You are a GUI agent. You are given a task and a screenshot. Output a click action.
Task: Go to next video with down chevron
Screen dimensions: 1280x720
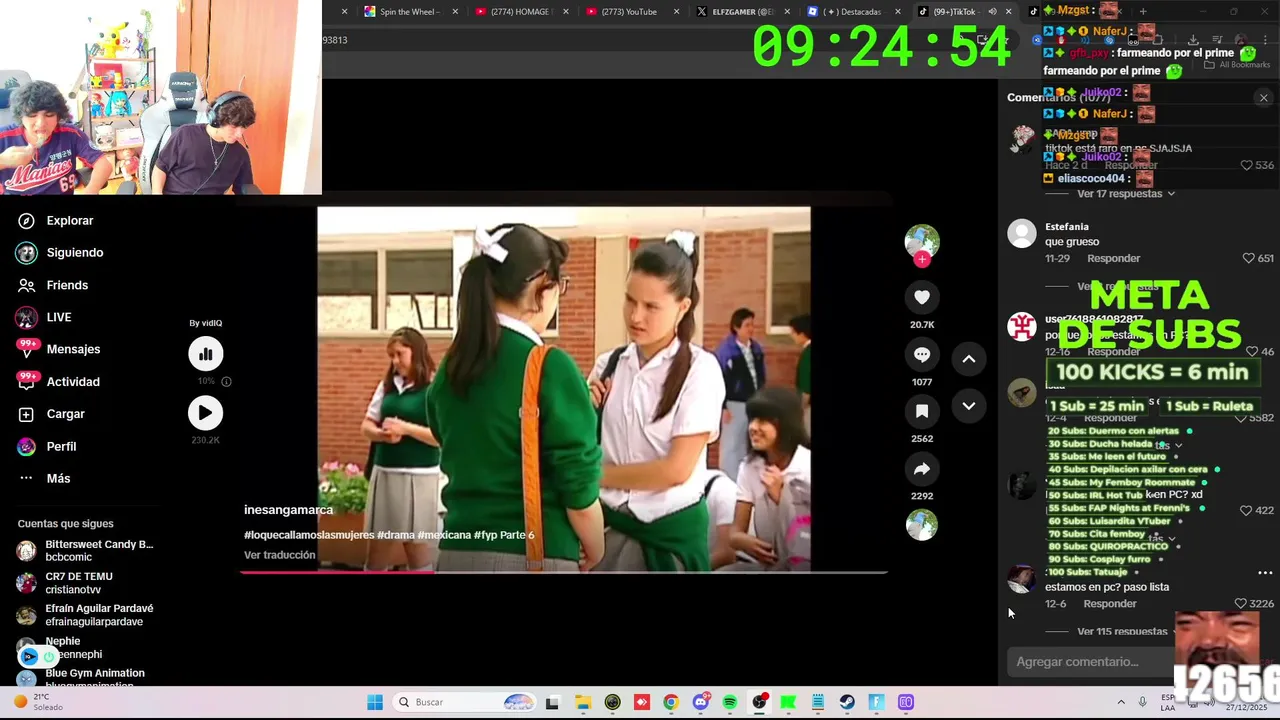pyautogui.click(x=968, y=406)
